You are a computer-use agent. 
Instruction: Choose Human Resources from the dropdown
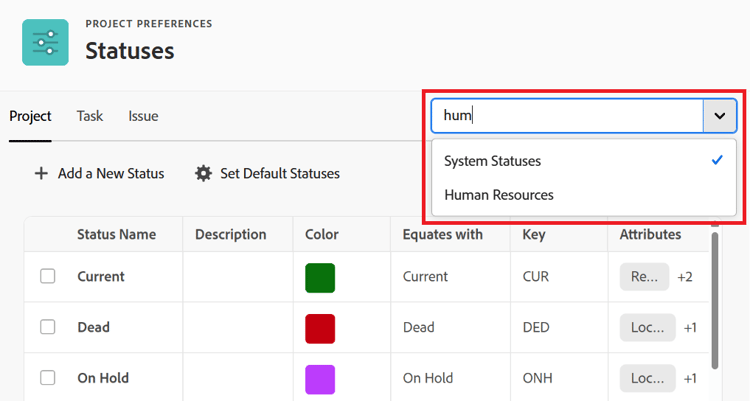tap(499, 195)
